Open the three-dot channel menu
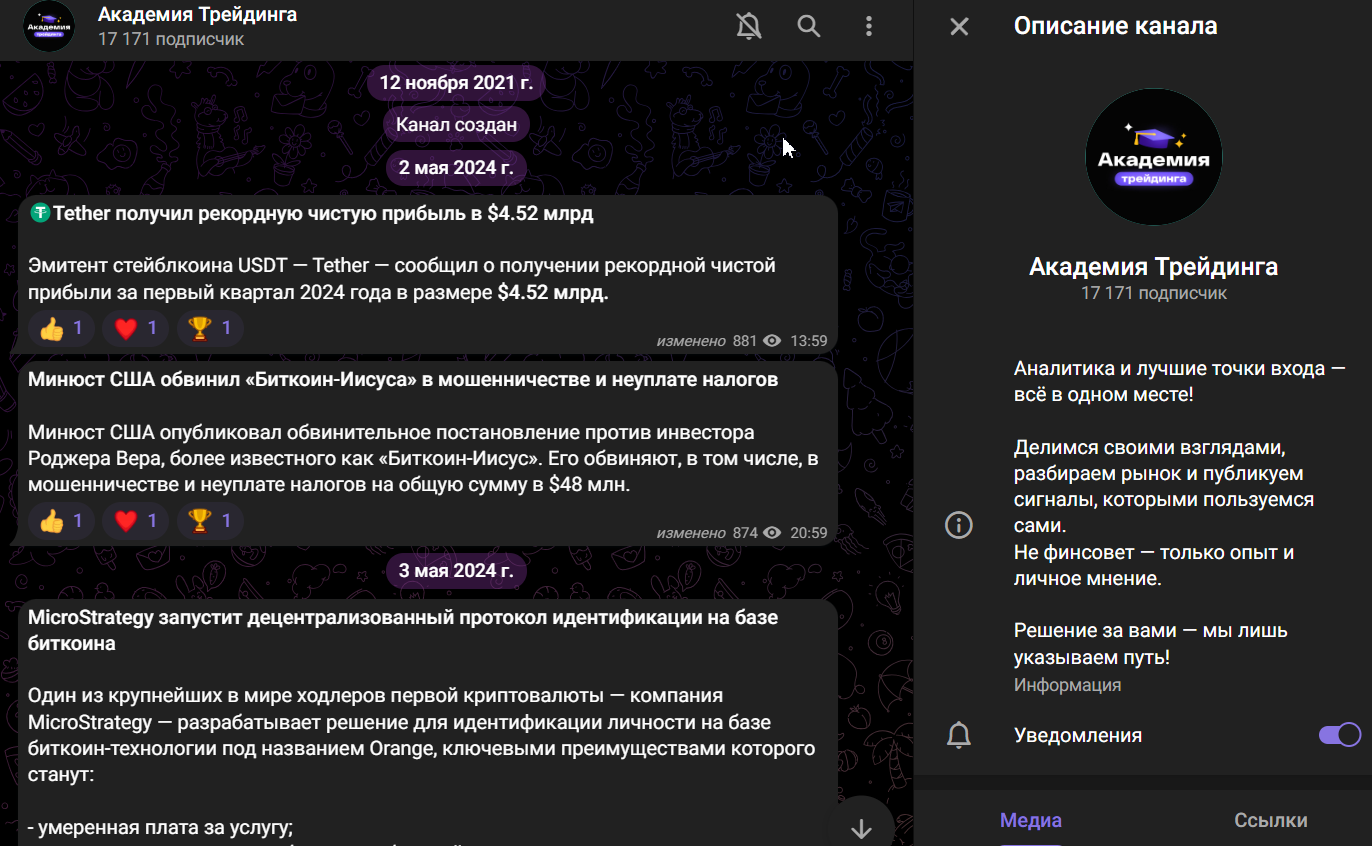1372x846 pixels. [x=869, y=27]
